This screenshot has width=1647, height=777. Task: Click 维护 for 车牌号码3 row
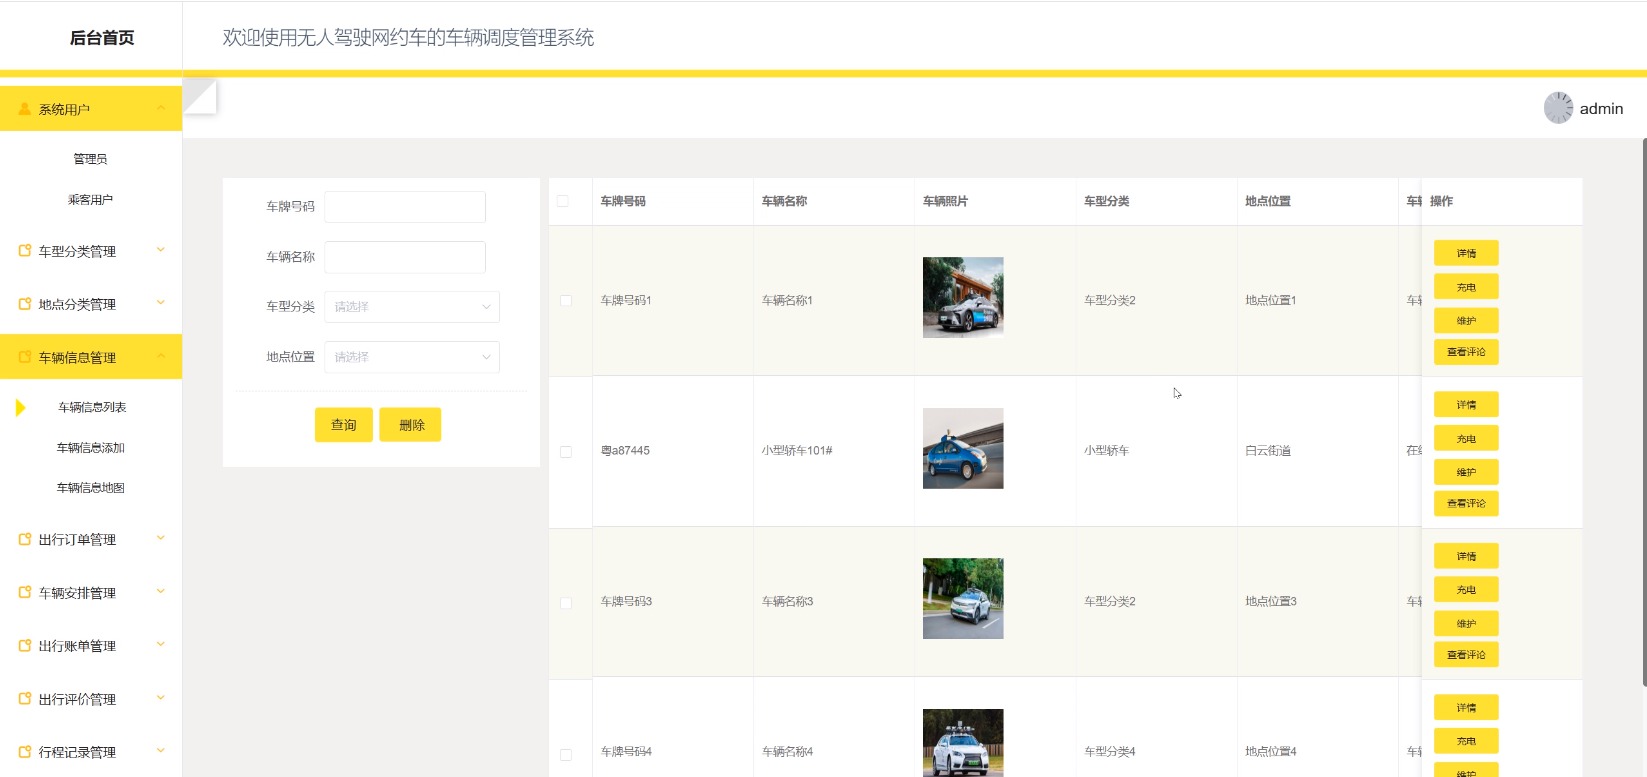[x=1466, y=623]
